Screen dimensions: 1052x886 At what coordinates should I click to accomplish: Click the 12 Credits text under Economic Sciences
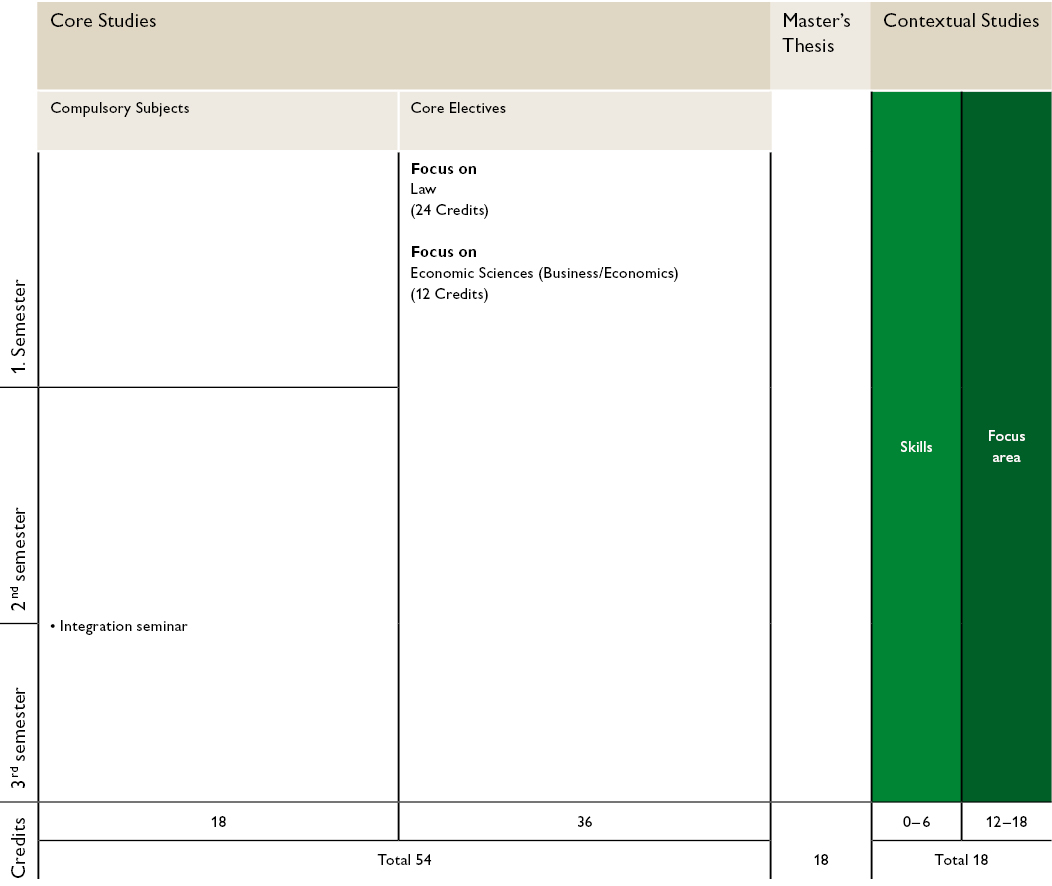pos(449,294)
